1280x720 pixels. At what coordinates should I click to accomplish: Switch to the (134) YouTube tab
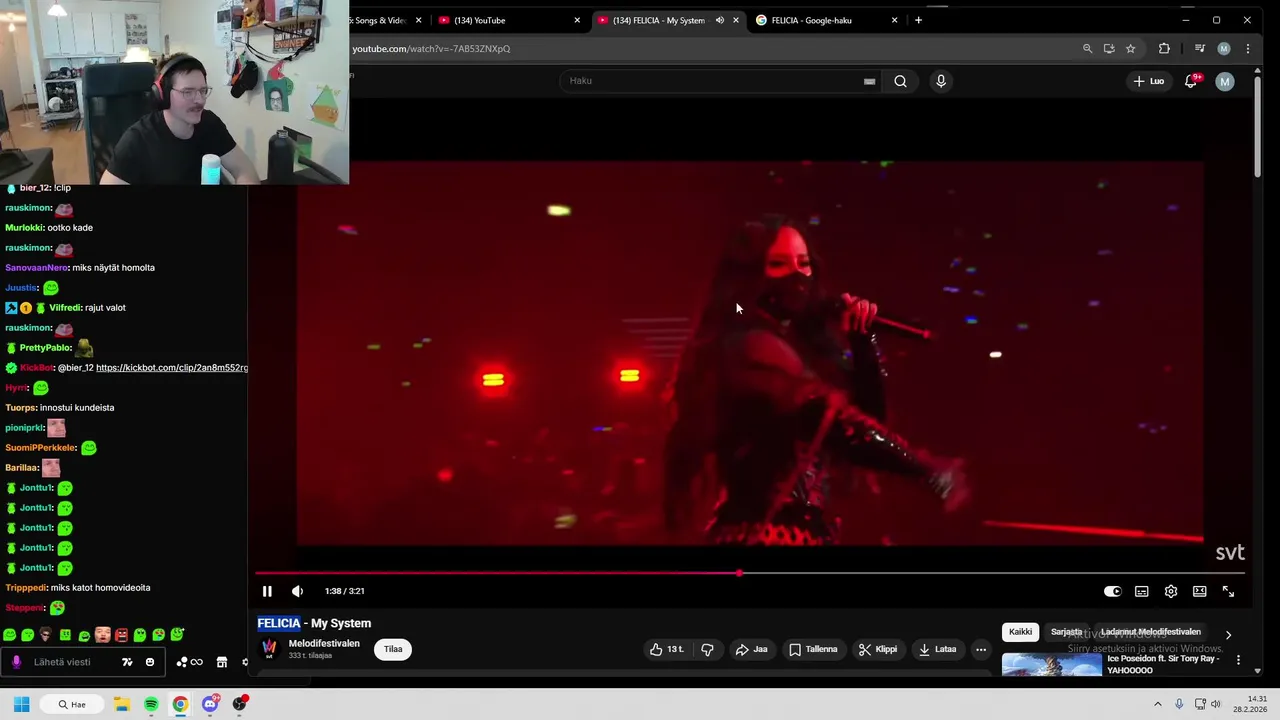(510, 20)
